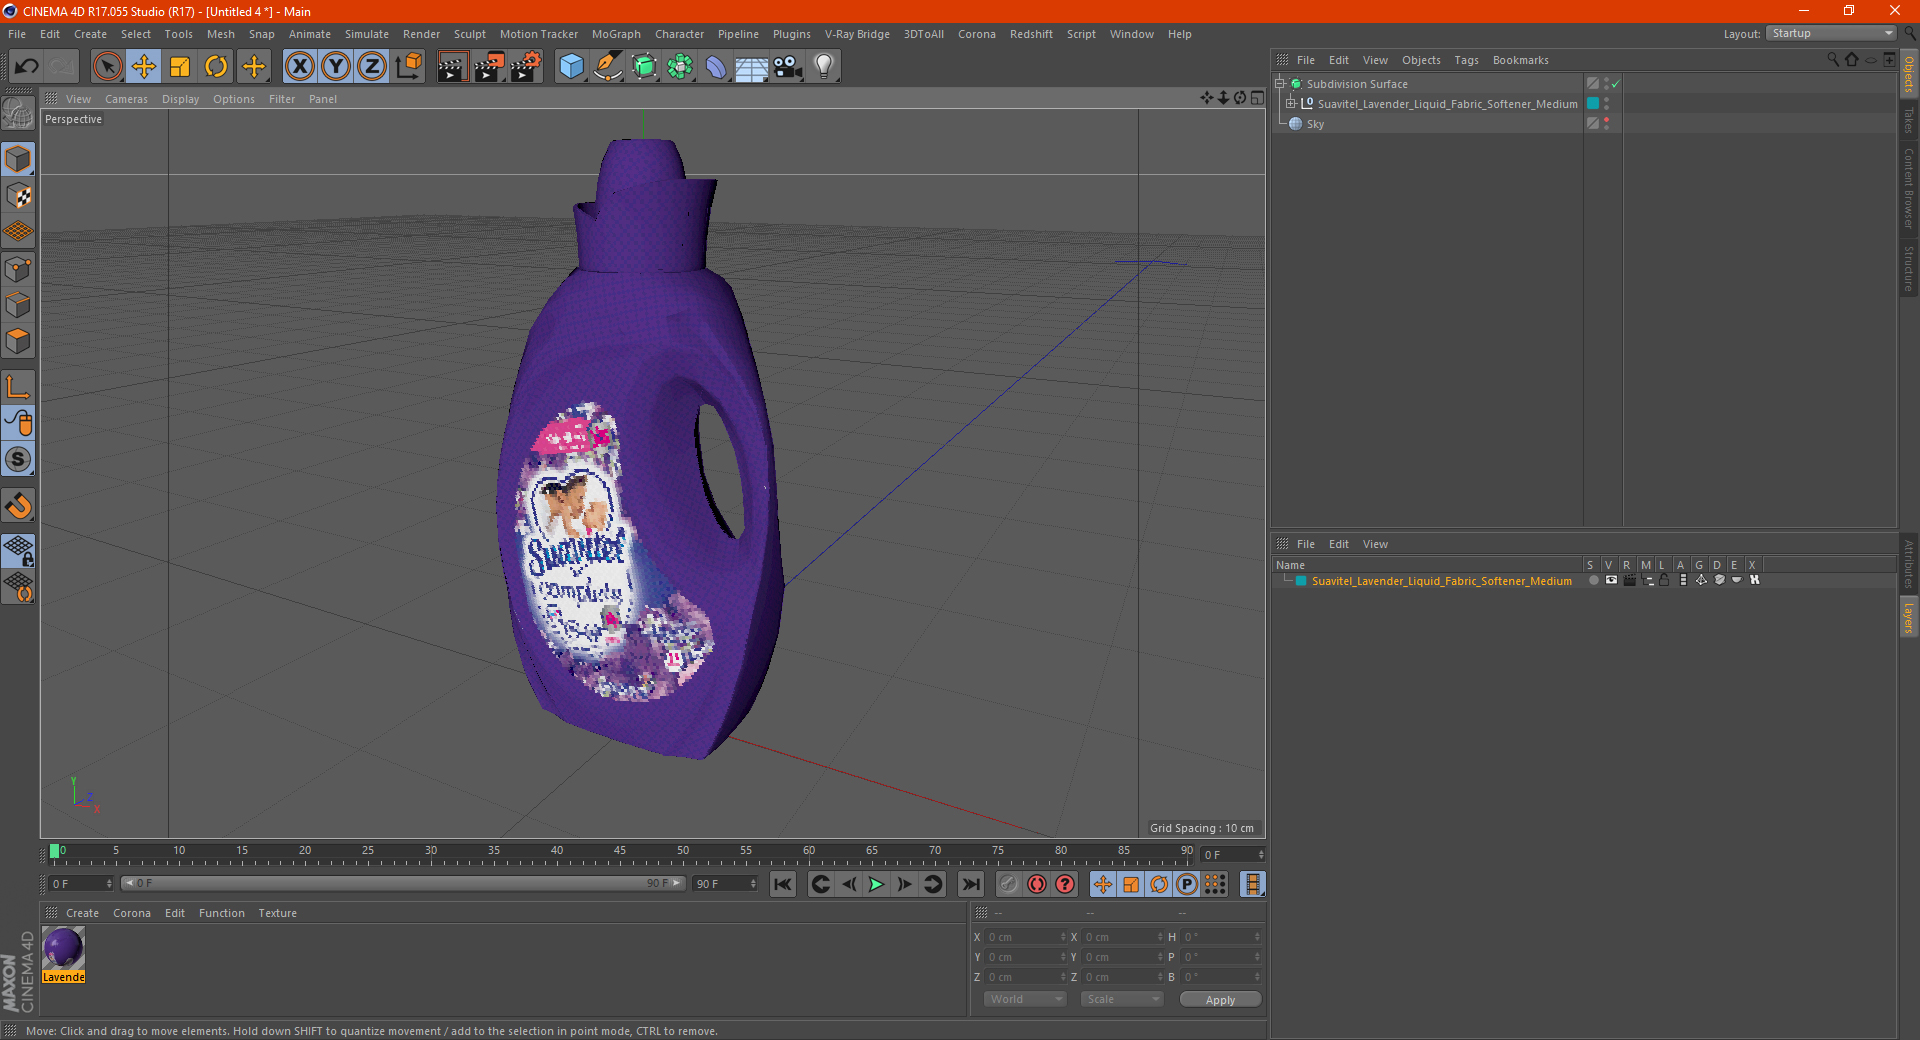Activate the Rotate tool

(216, 67)
